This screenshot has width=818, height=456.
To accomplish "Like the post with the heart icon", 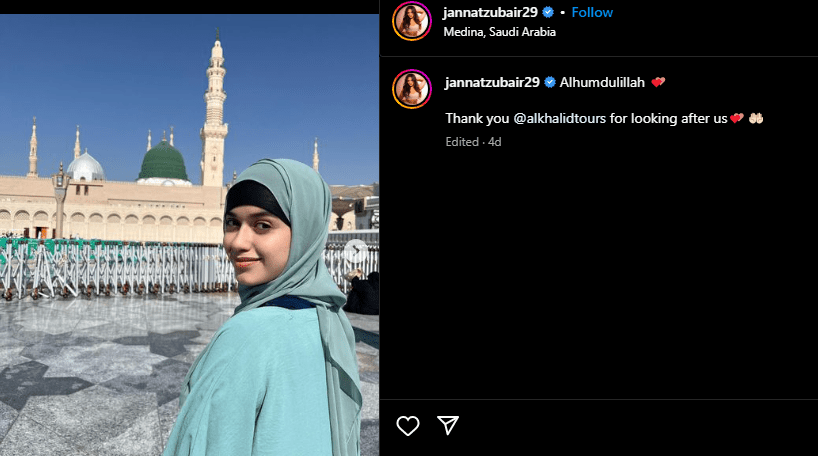I will coord(407,426).
